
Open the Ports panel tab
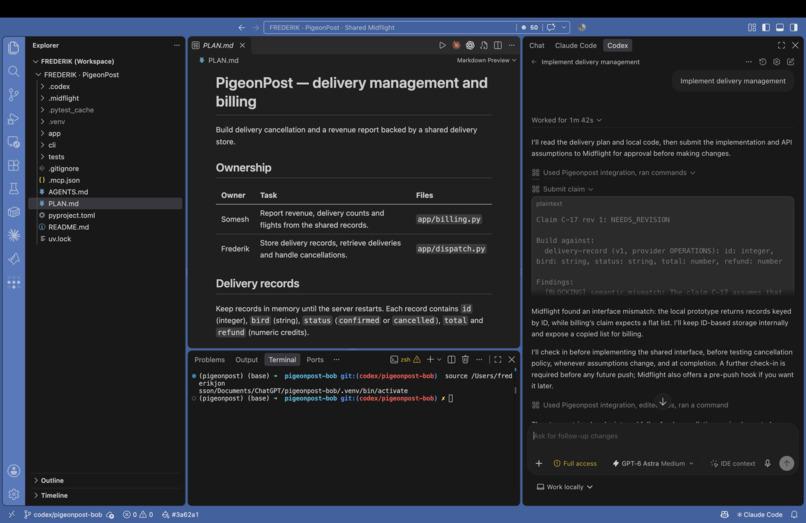click(315, 359)
